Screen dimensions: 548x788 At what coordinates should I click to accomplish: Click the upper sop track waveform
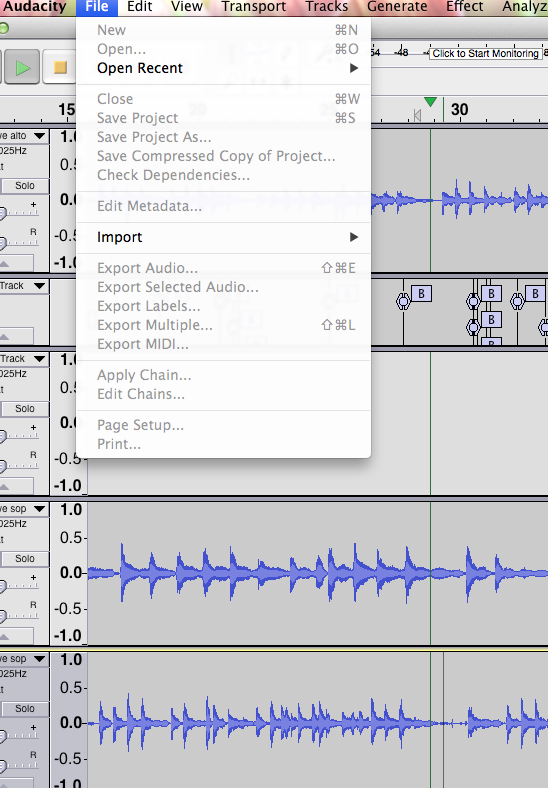317,573
